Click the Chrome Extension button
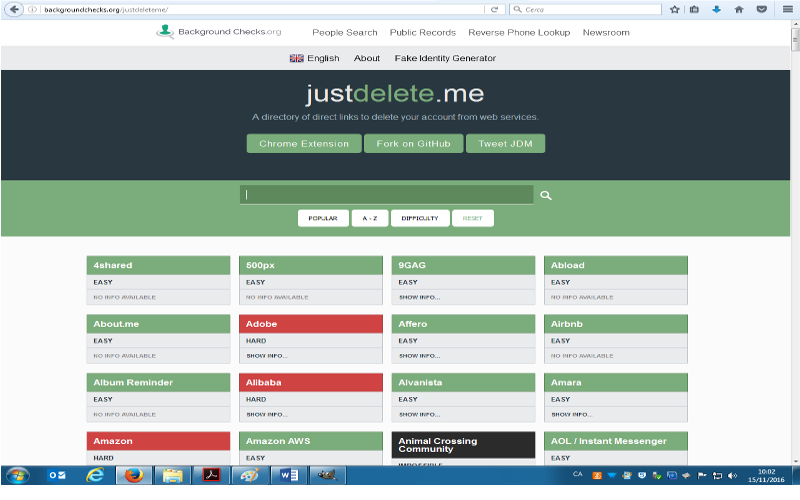Viewport: 800px width, 500px height. pyautogui.click(x=304, y=144)
